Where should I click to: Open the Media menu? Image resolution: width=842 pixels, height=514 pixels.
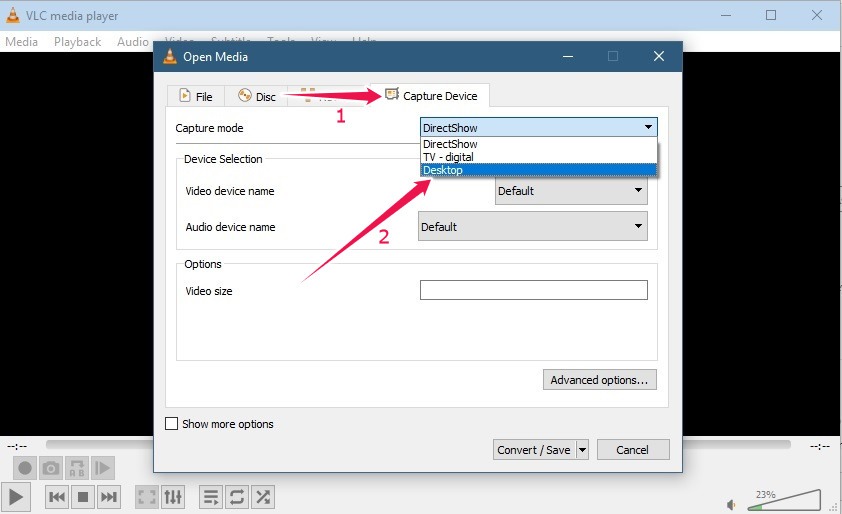coord(21,41)
